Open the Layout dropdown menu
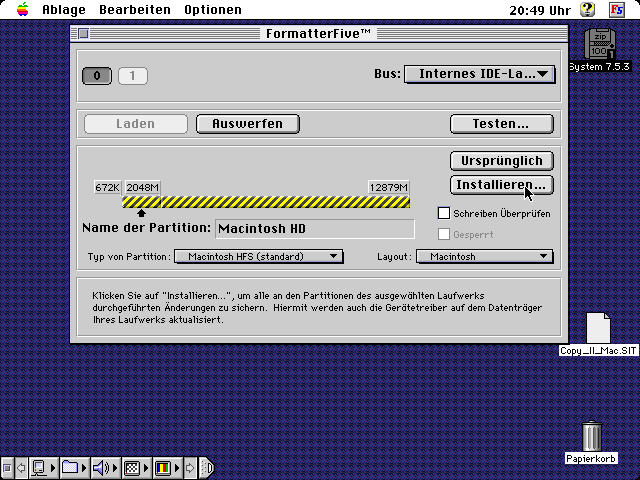Screen dimensions: 640x480 484,257
